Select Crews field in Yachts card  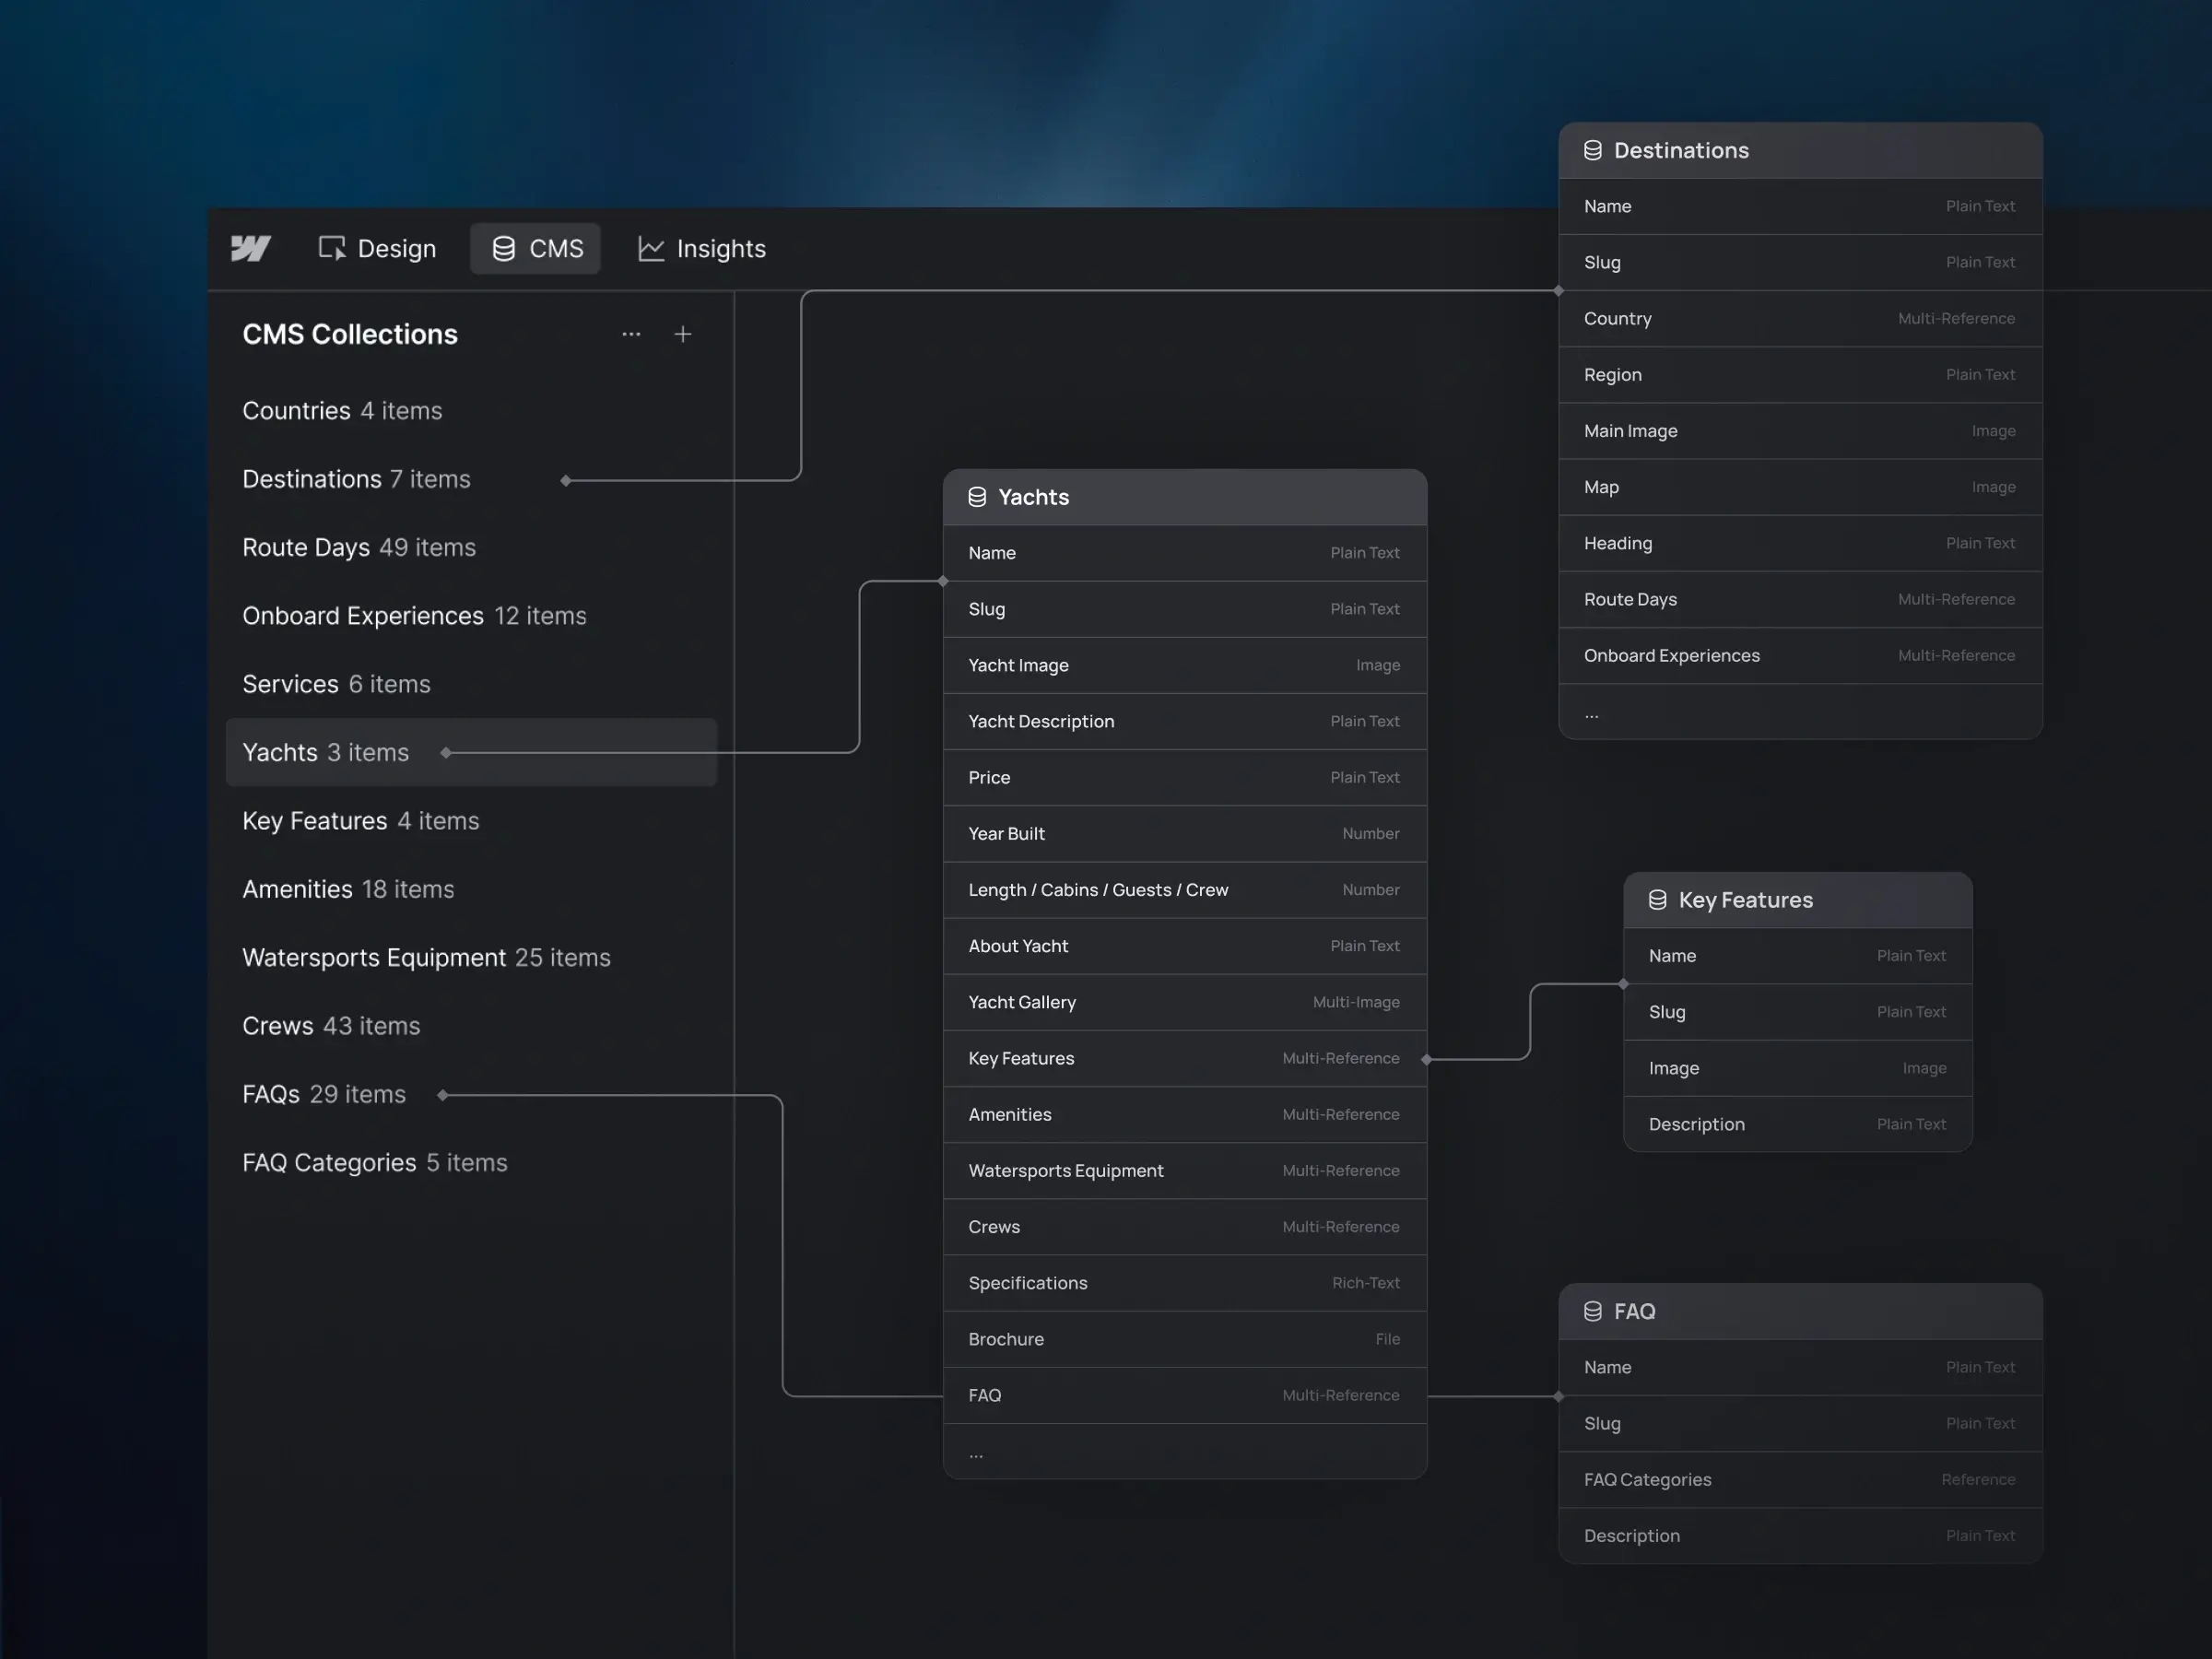coord(1185,1227)
